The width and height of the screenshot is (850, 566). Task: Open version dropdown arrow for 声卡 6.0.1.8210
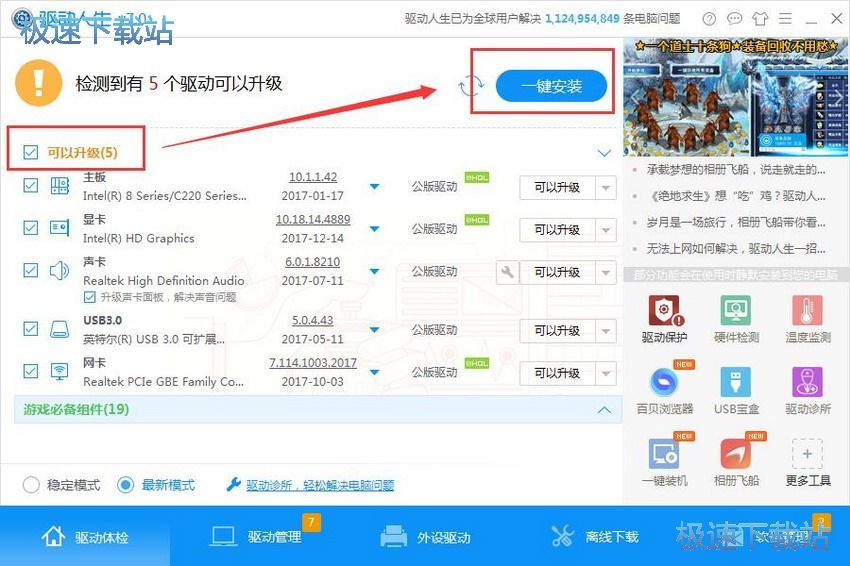pos(374,271)
